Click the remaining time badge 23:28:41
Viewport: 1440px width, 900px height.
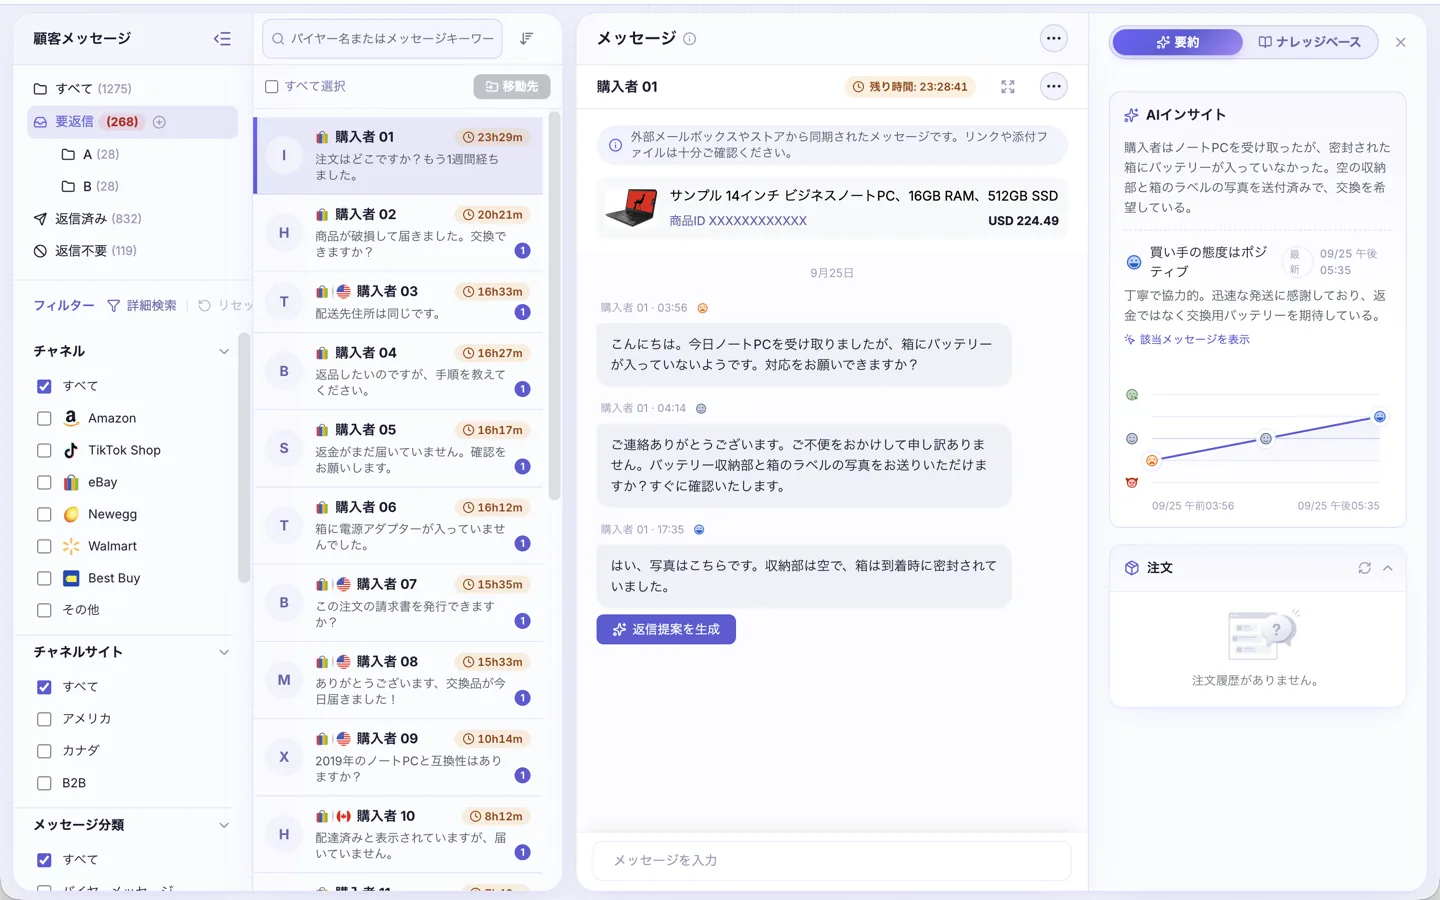[910, 87]
